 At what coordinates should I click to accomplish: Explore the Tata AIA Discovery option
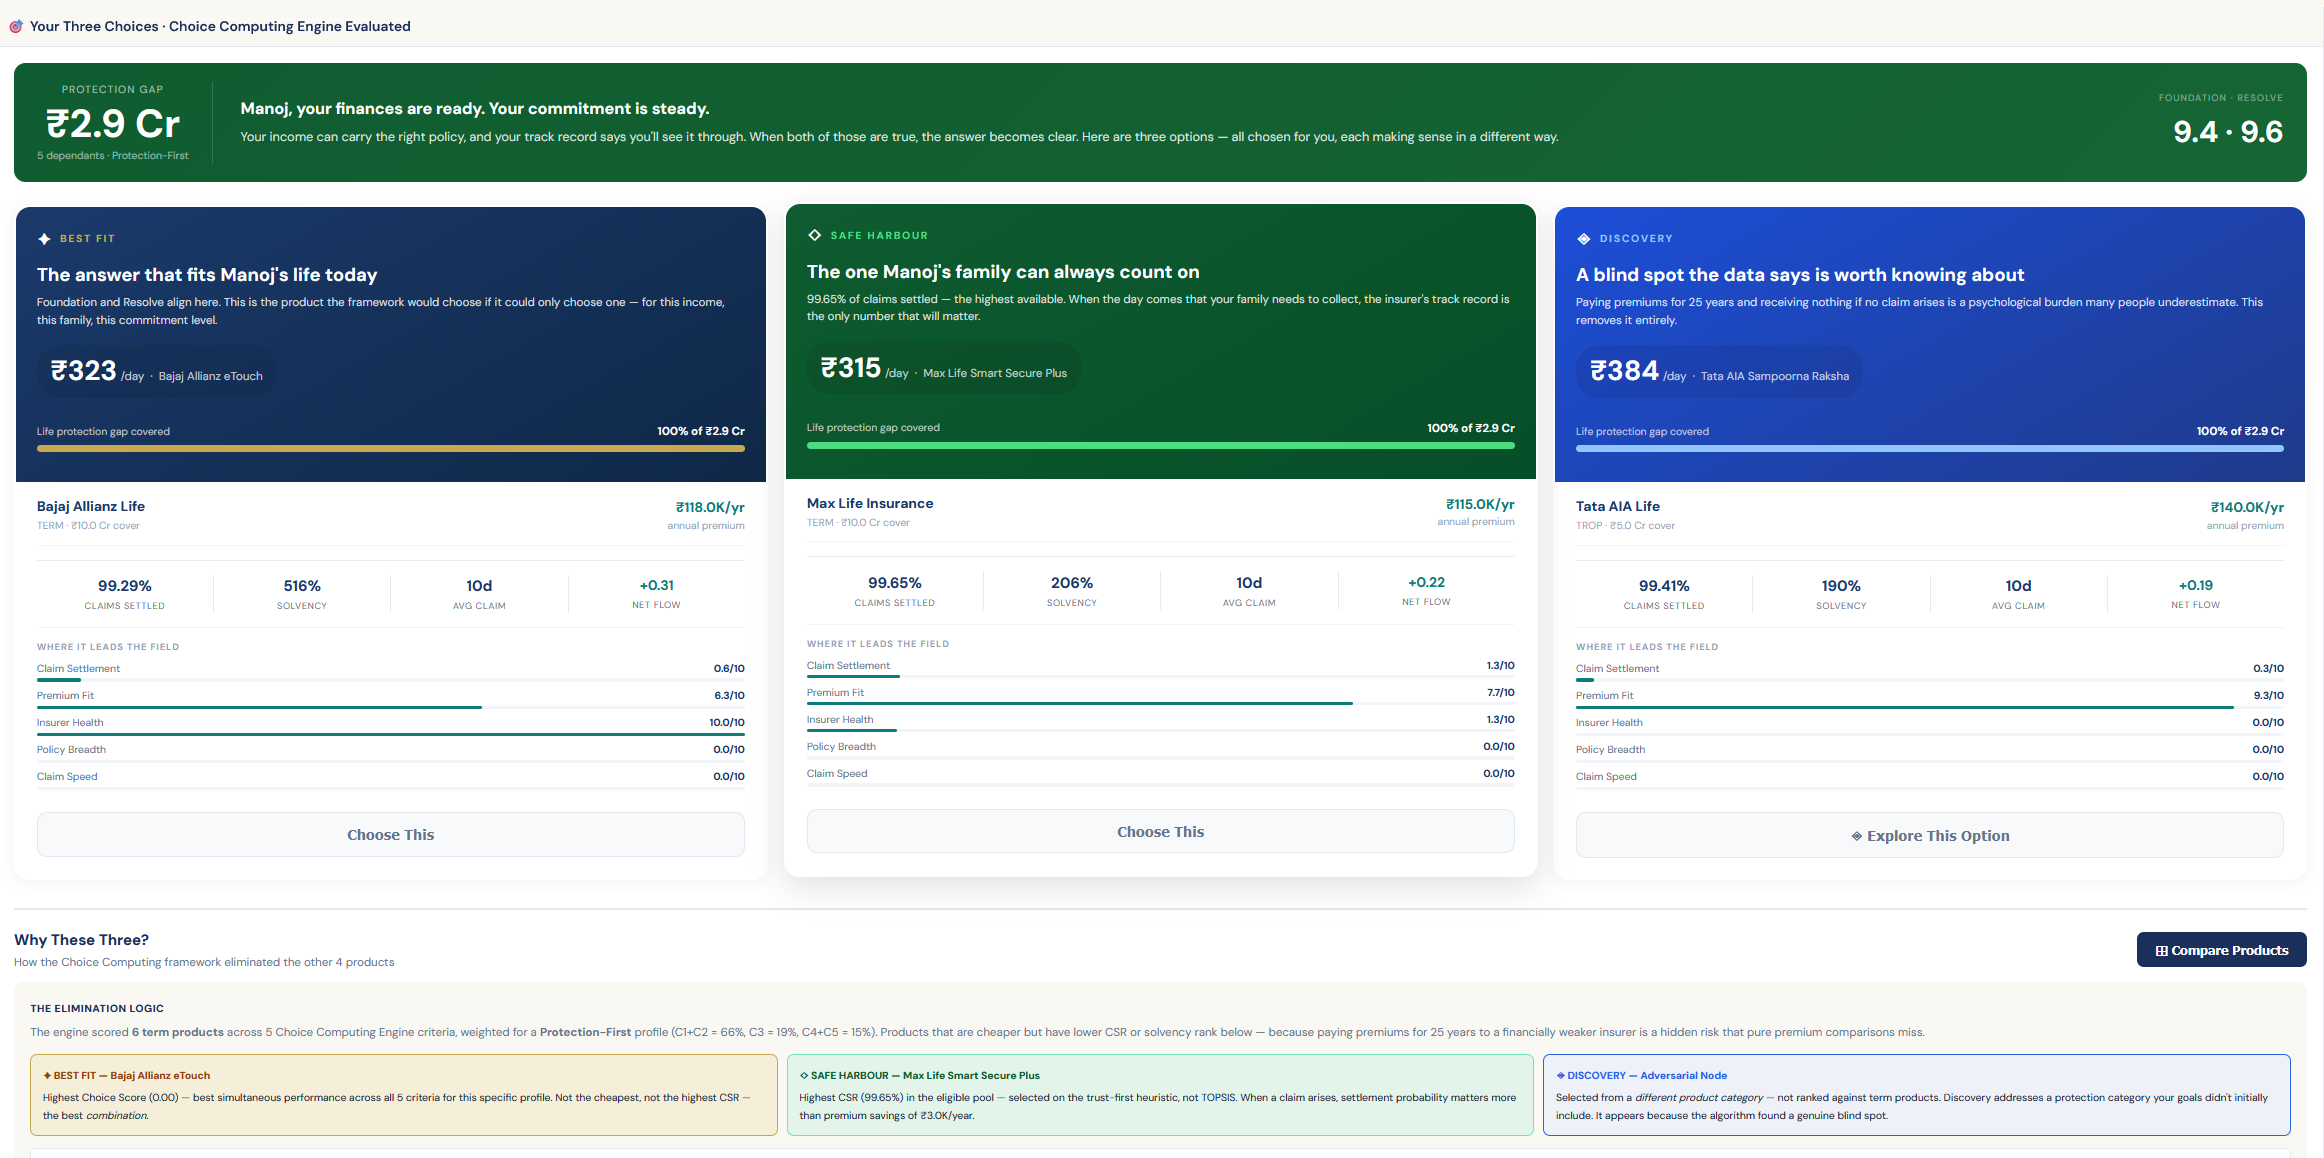1929,836
